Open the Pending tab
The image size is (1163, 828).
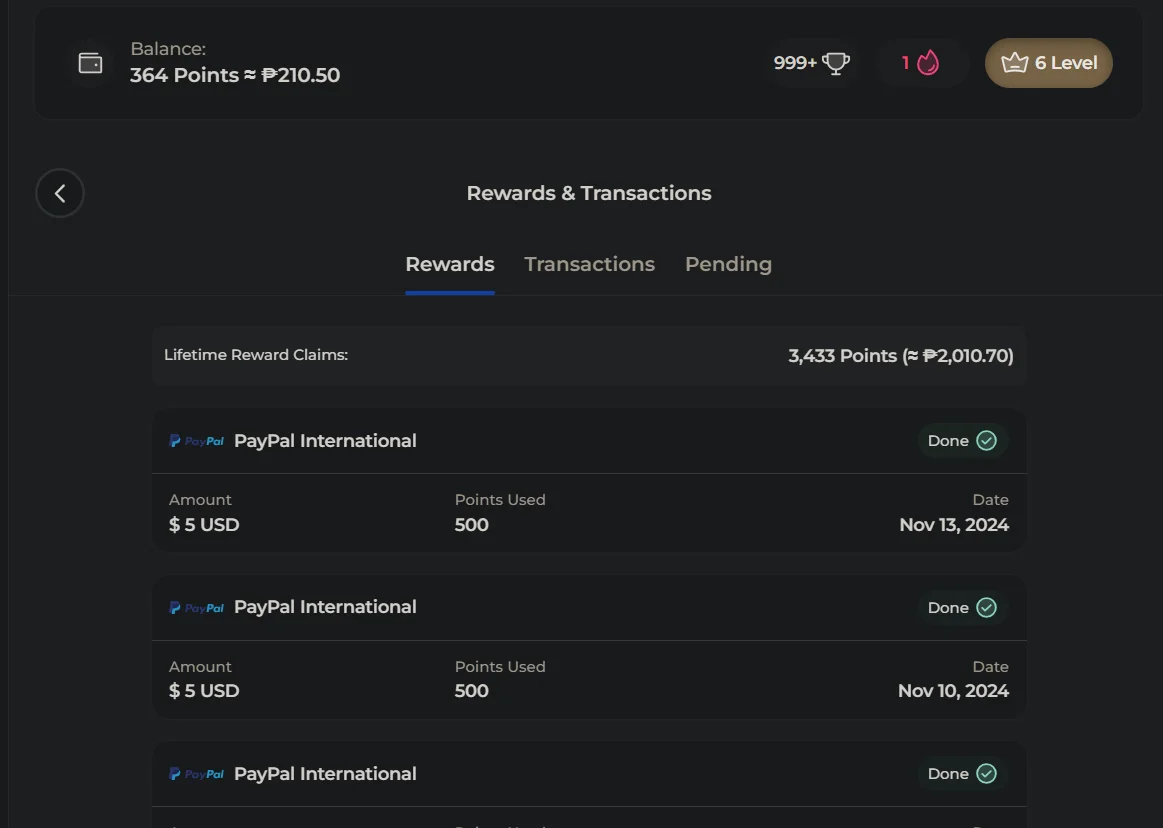(728, 264)
